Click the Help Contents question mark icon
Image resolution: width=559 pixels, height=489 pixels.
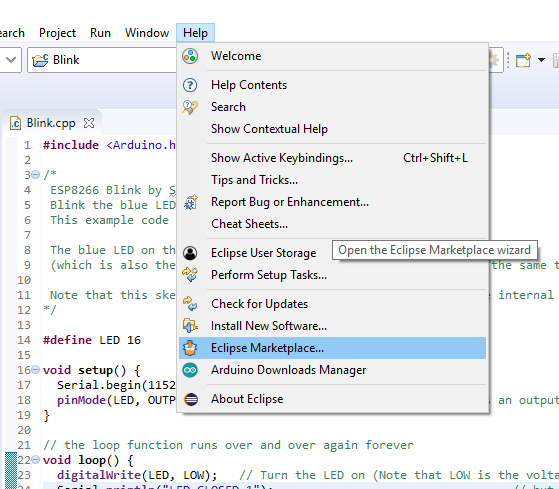pyautogui.click(x=190, y=85)
